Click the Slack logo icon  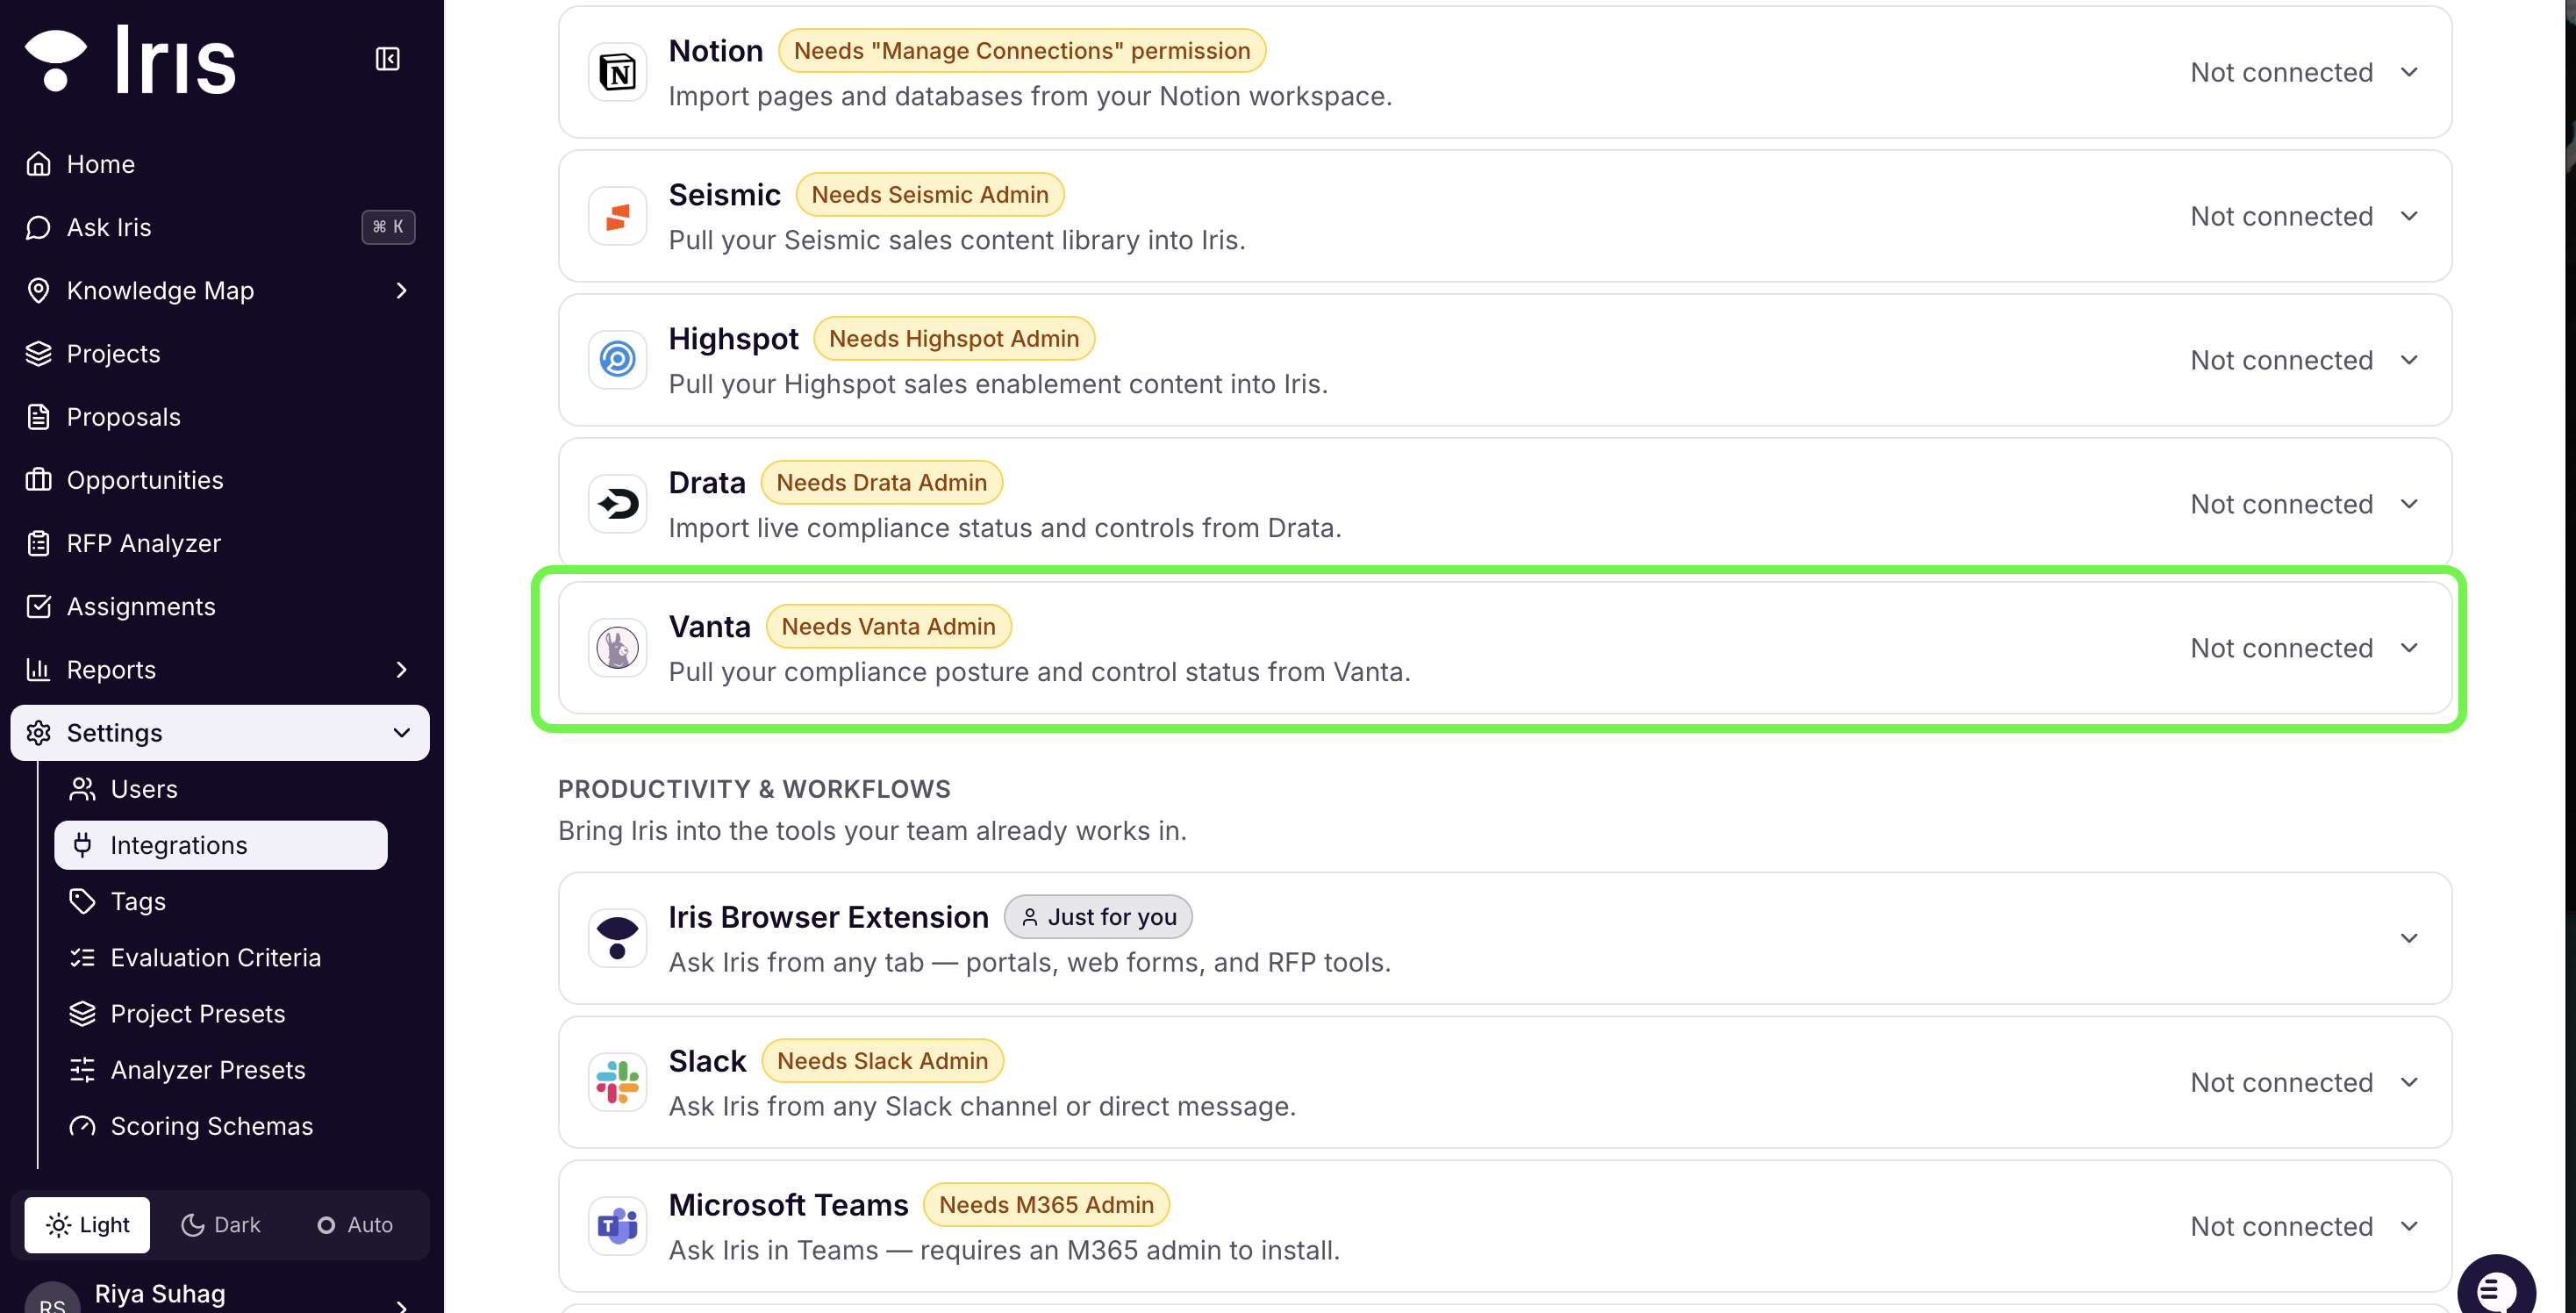(x=617, y=1082)
